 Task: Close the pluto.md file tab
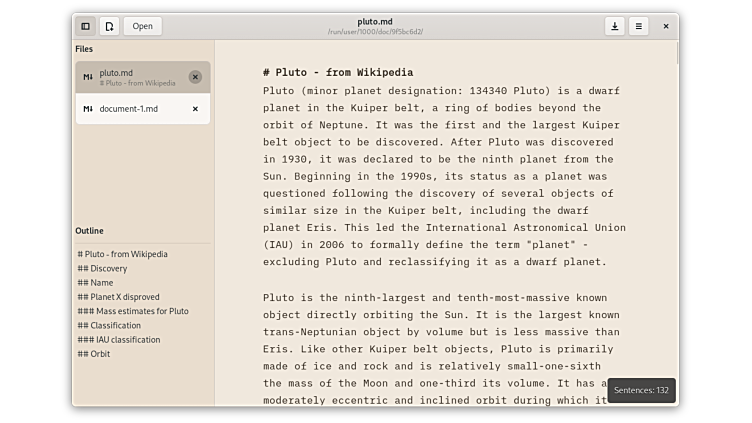tap(195, 77)
